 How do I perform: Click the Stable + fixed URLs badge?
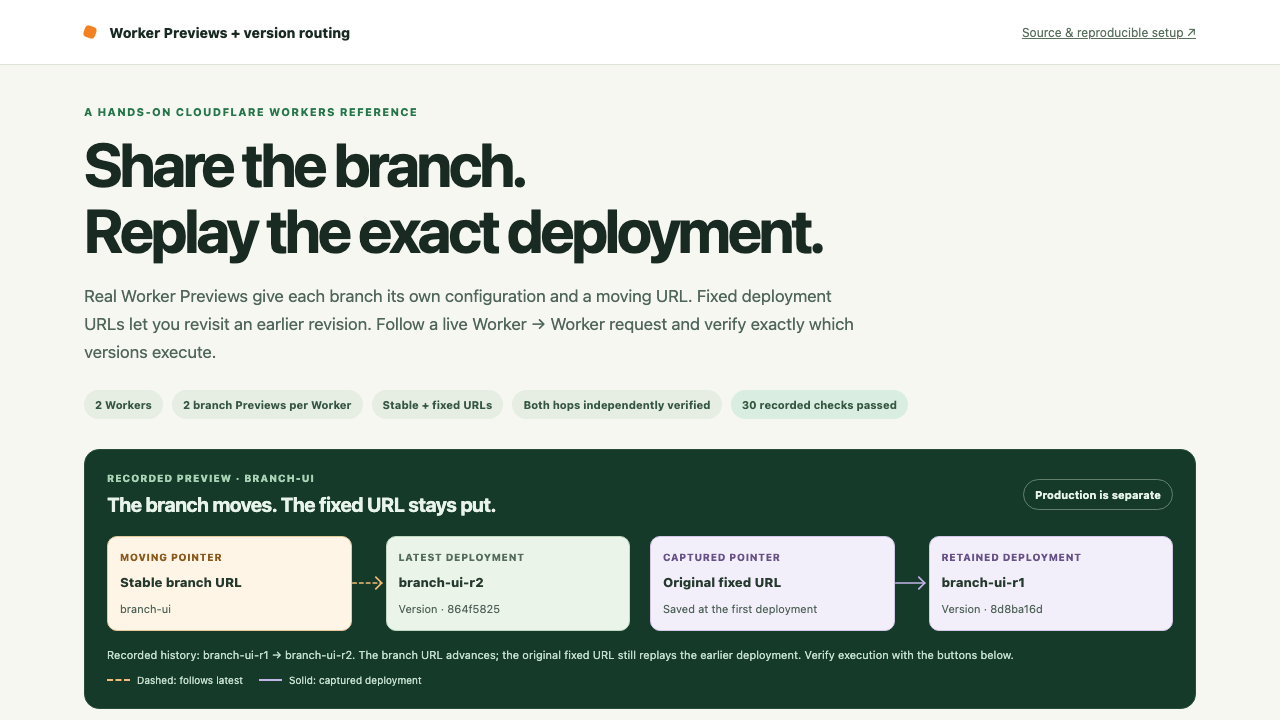437,405
